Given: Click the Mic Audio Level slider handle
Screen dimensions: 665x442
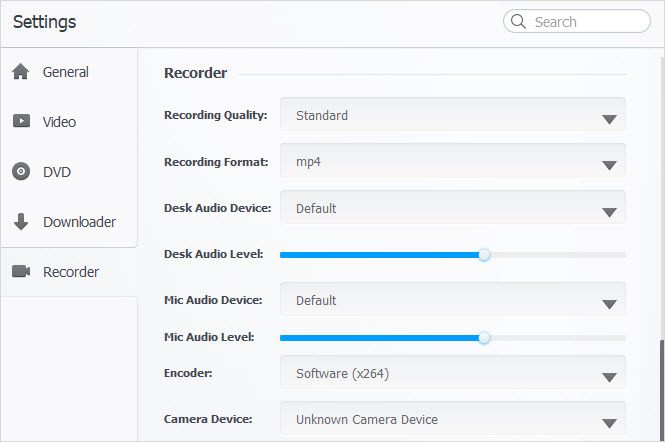Looking at the screenshot, I should (x=484, y=338).
